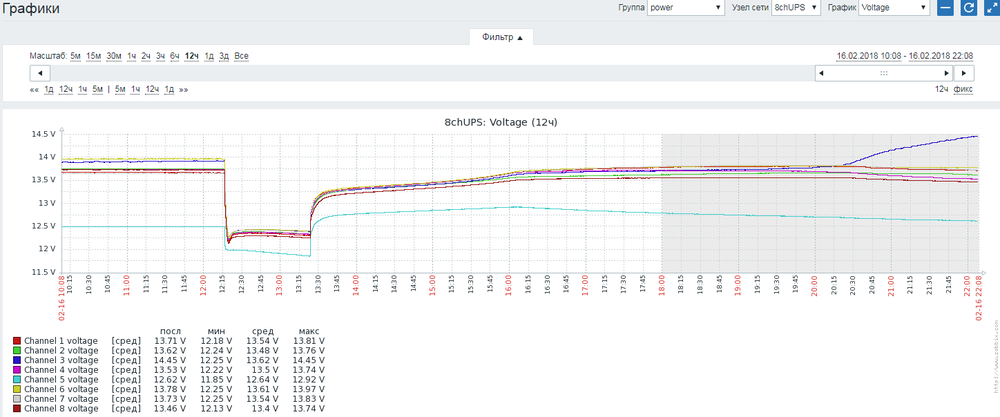Click the blue minus button in the header
Screen dimensions: 1000x417
pyautogui.click(x=946, y=8)
